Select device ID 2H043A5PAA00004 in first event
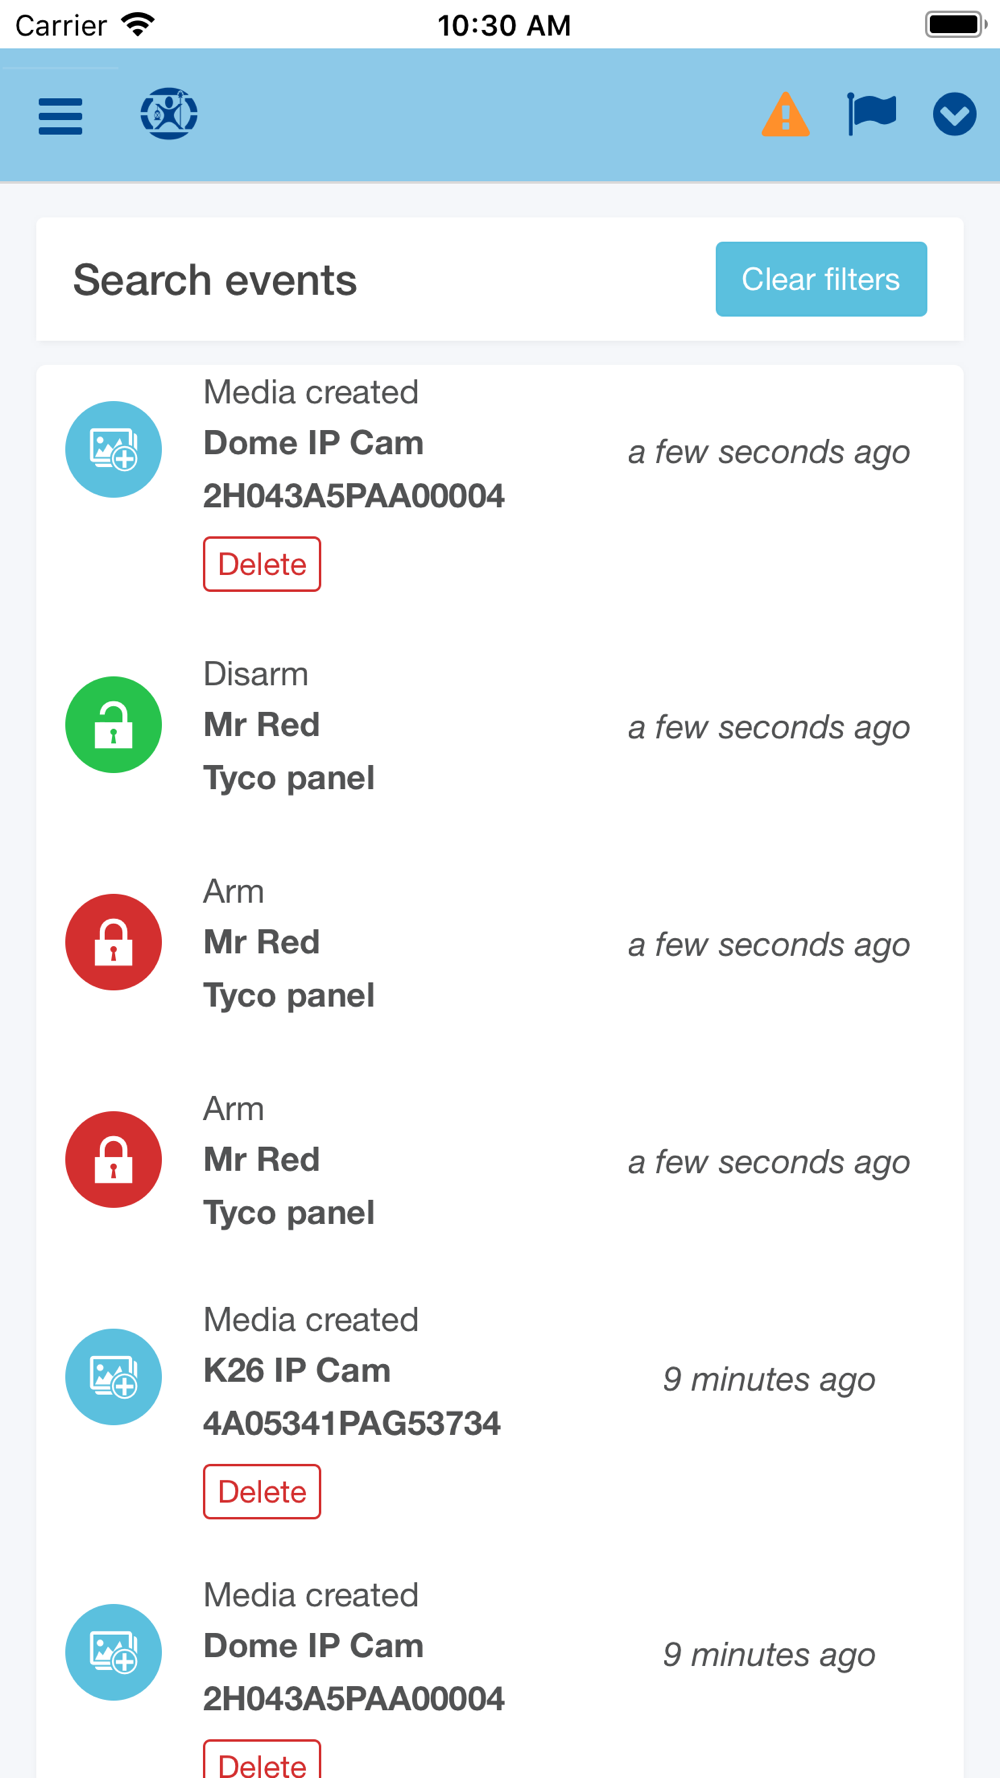The image size is (1000, 1778). [353, 496]
